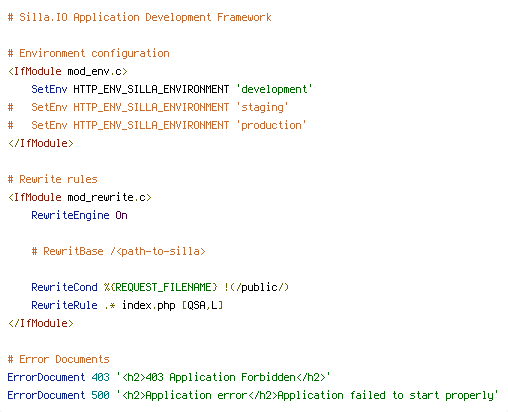Click the [QSA,L] flags
Screen dimensions: 508x412
tap(202, 305)
